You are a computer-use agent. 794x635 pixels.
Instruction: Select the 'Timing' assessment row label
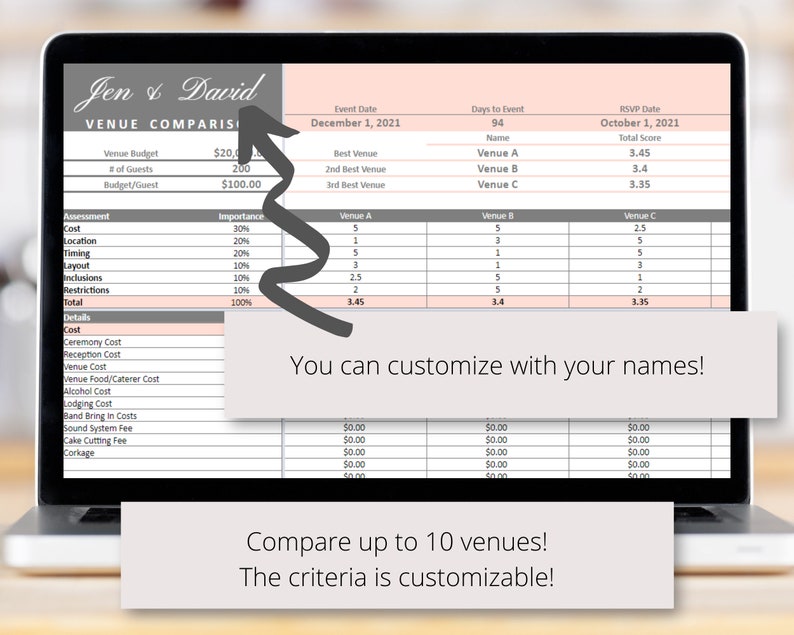click(76, 253)
